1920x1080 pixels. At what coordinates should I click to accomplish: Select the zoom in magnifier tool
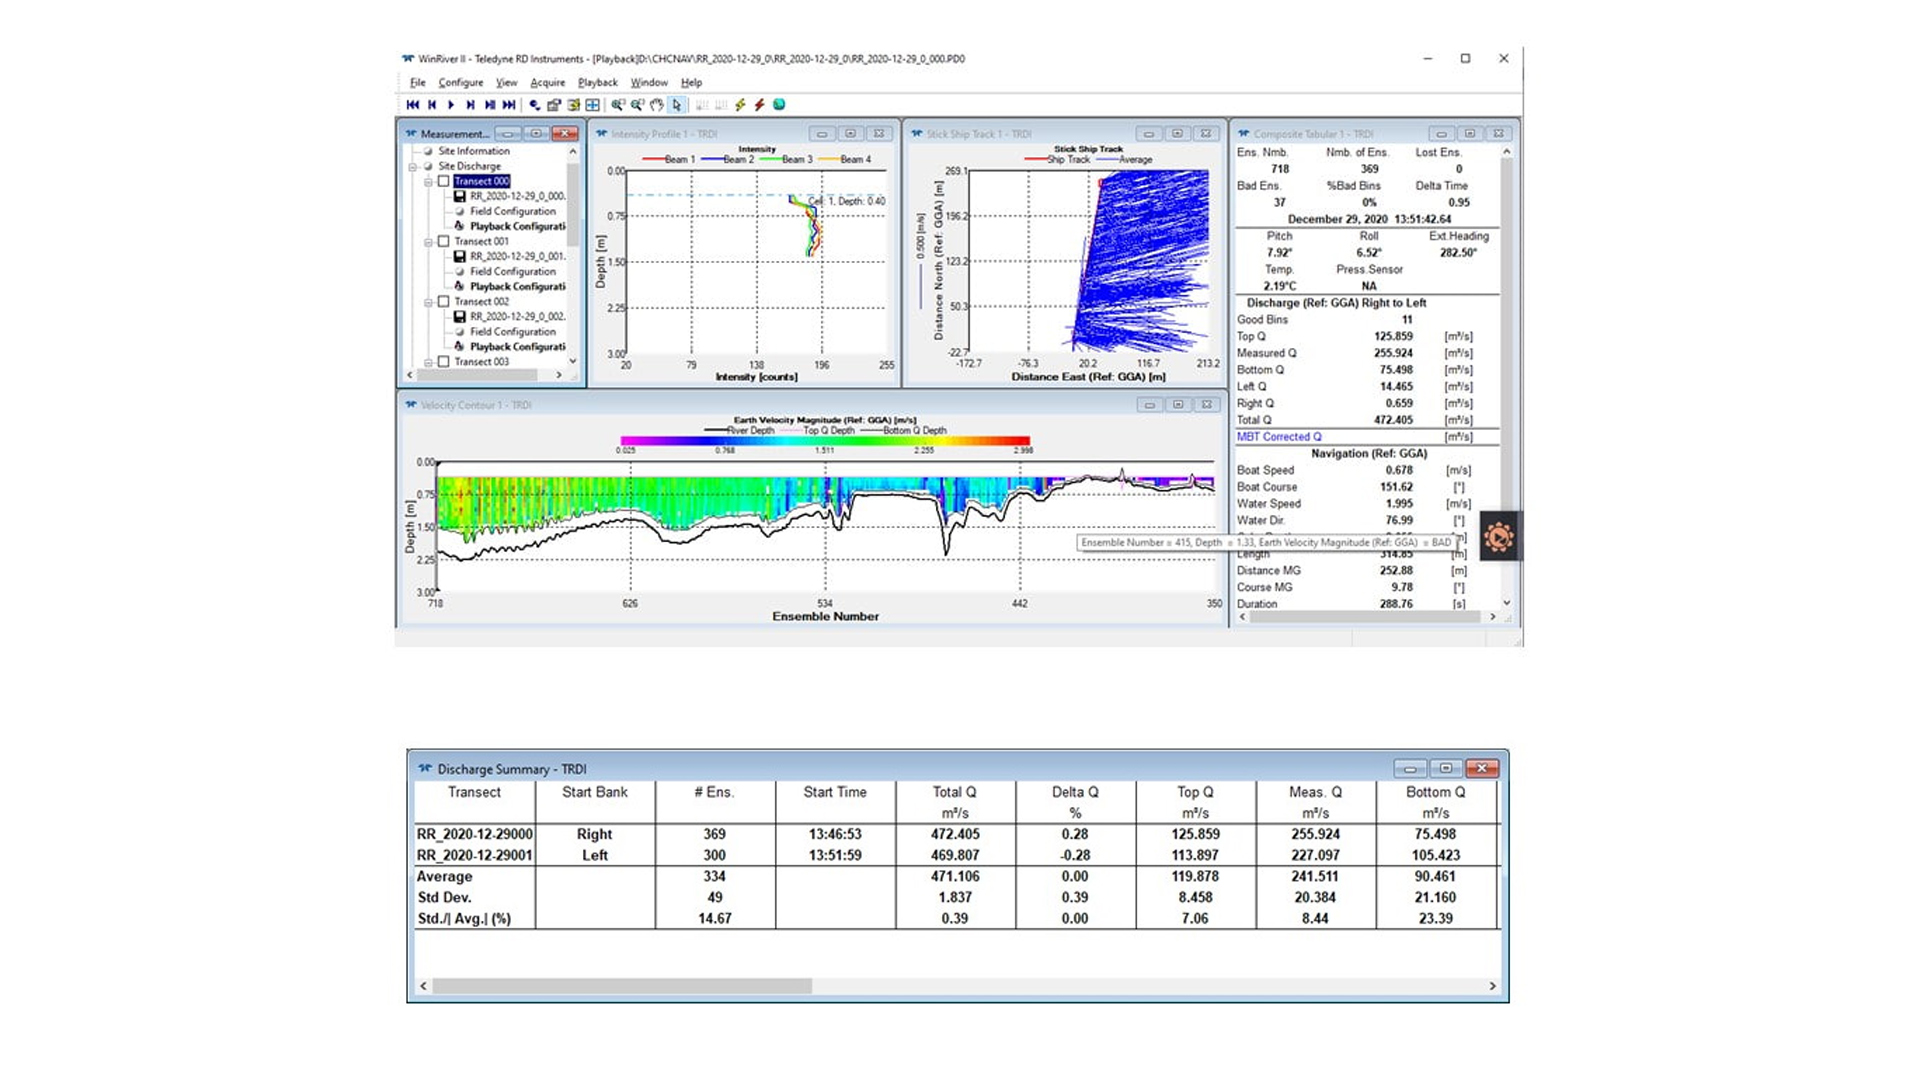(617, 105)
